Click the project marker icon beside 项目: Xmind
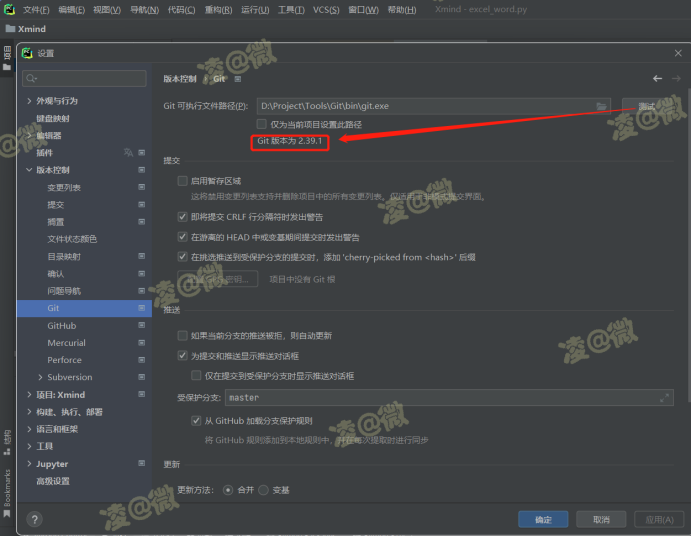This screenshot has height=536, width=692. (x=142, y=394)
